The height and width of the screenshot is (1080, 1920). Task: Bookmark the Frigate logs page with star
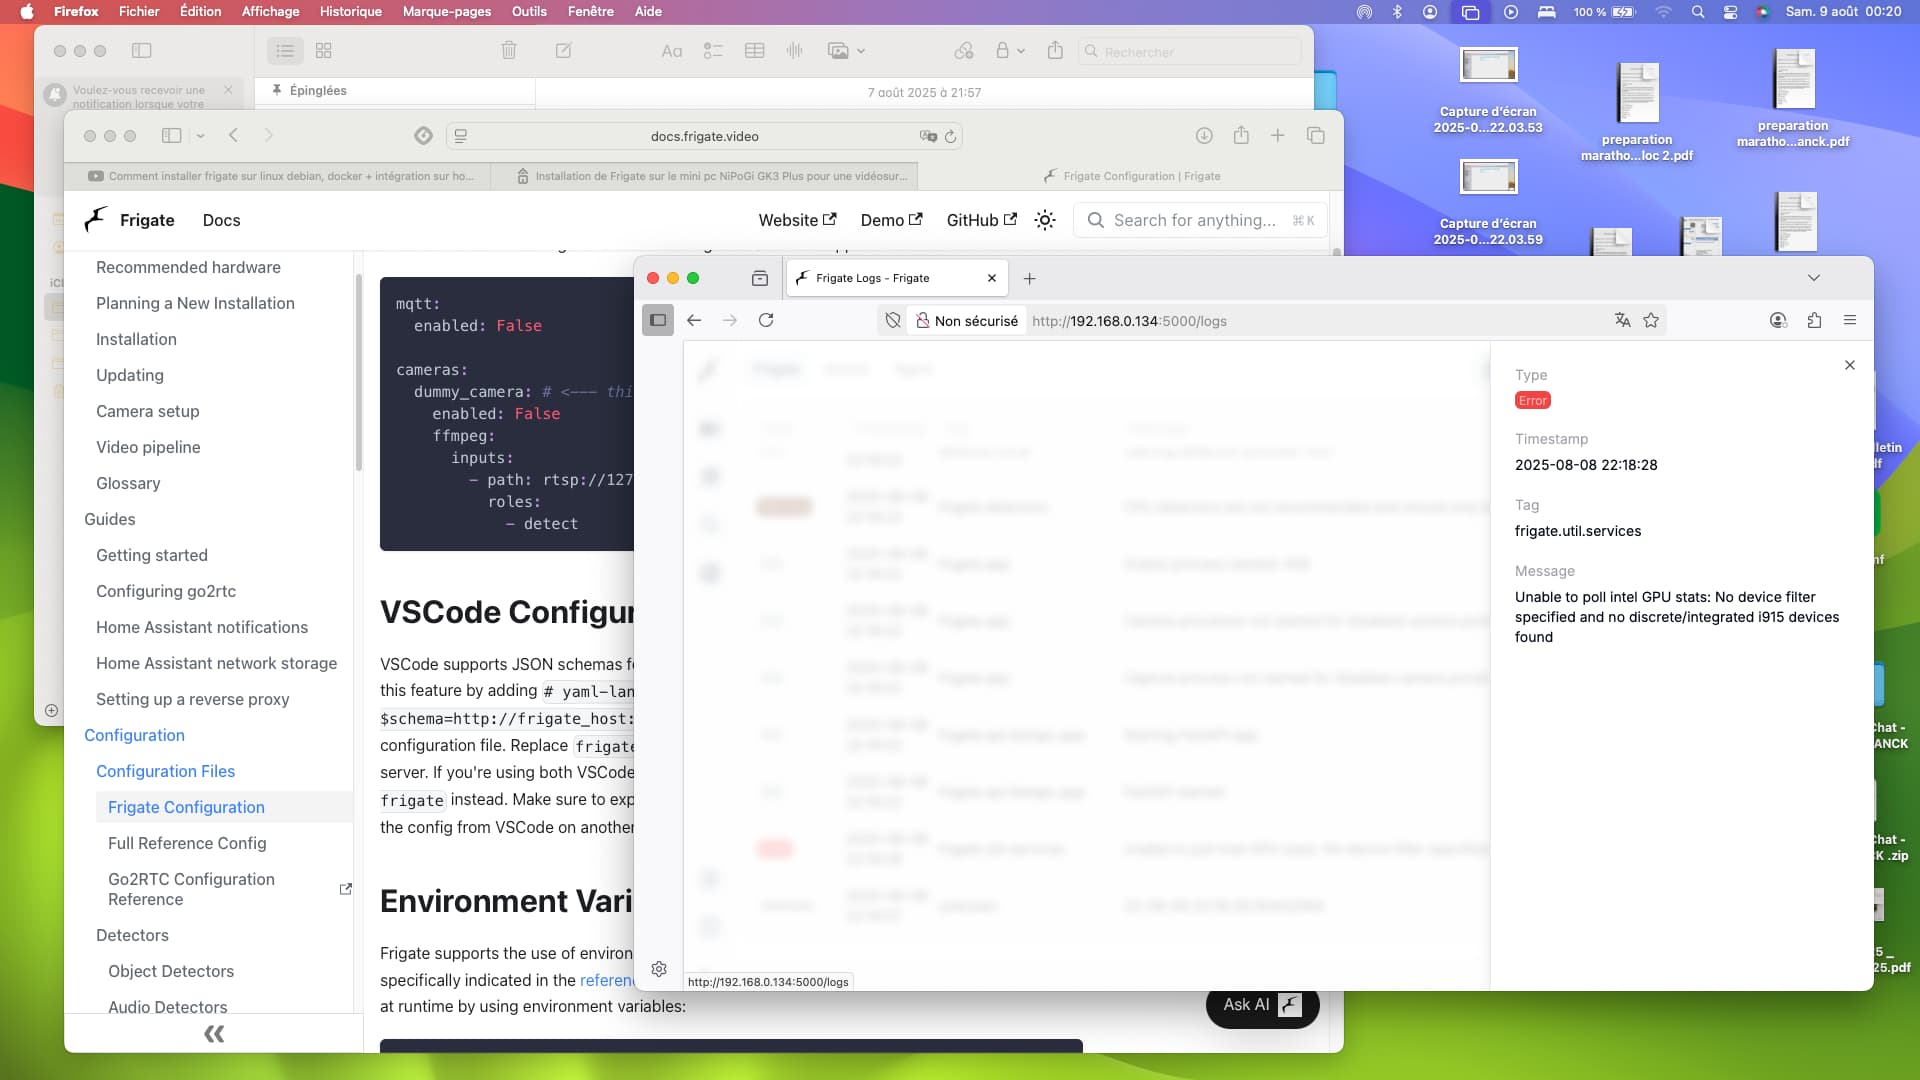(1651, 320)
